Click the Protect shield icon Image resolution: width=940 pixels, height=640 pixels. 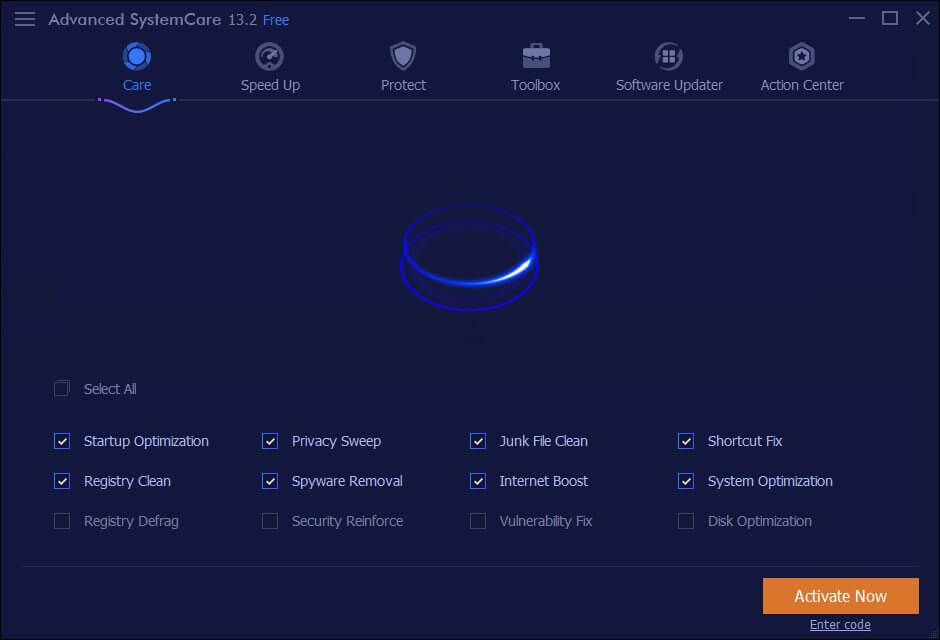[x=403, y=56]
